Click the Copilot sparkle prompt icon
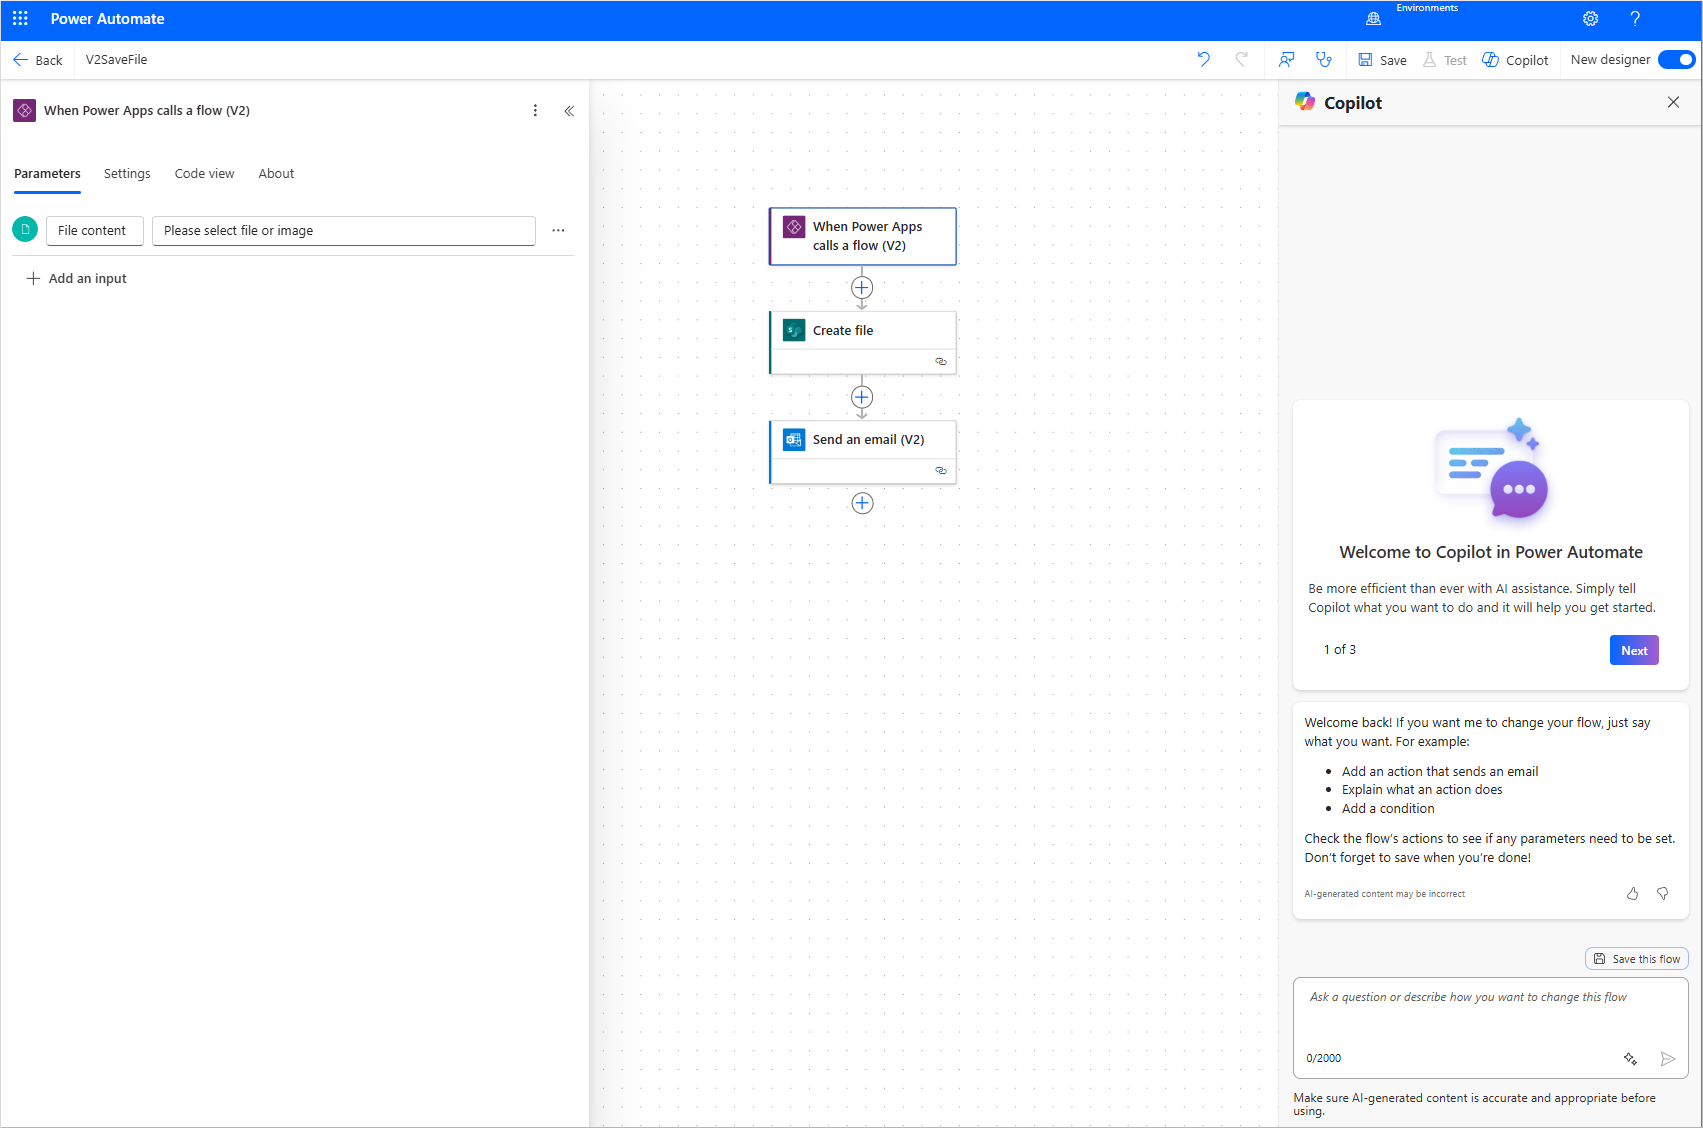The image size is (1703, 1128). (x=1630, y=1059)
